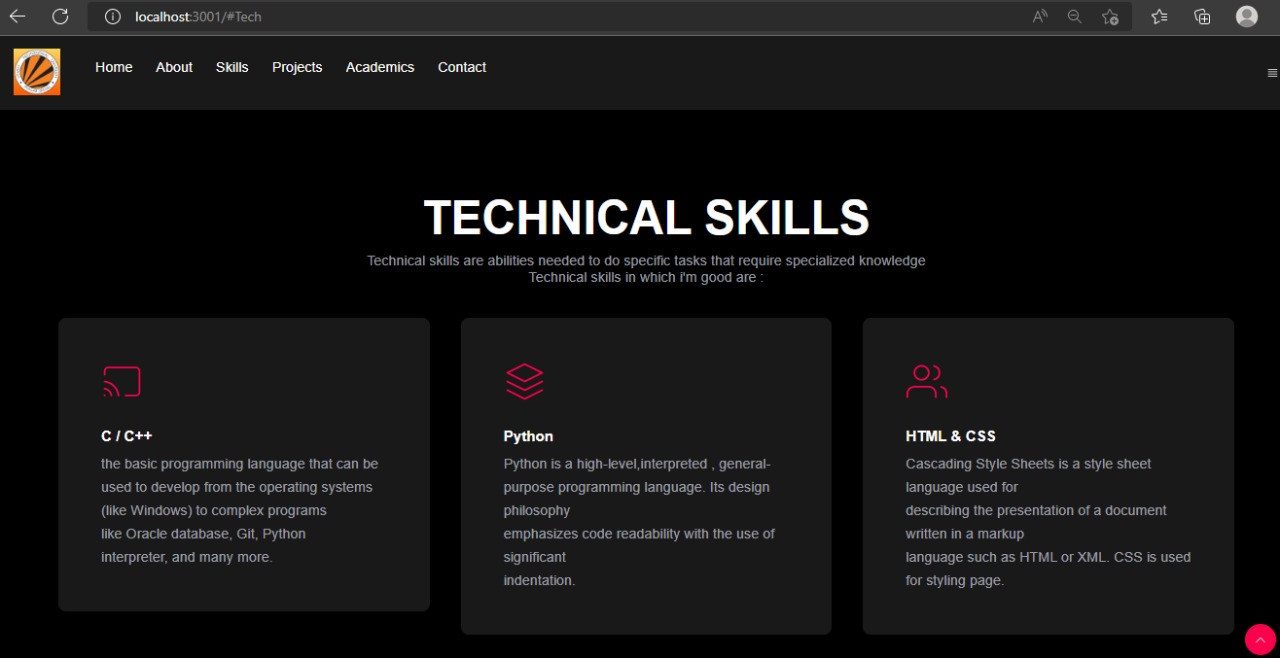Click the Collections icon in browser toolbar
Screen dimensions: 1280x658
click(1202, 16)
